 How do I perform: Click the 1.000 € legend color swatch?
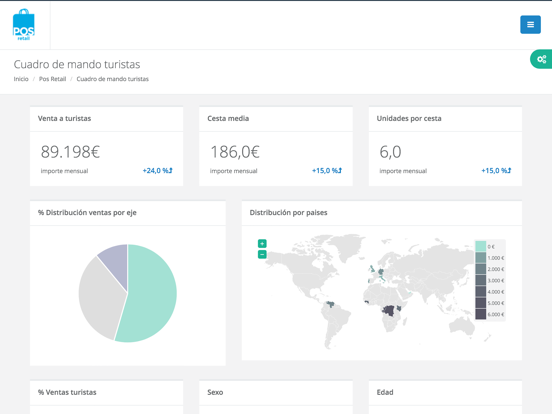click(481, 258)
